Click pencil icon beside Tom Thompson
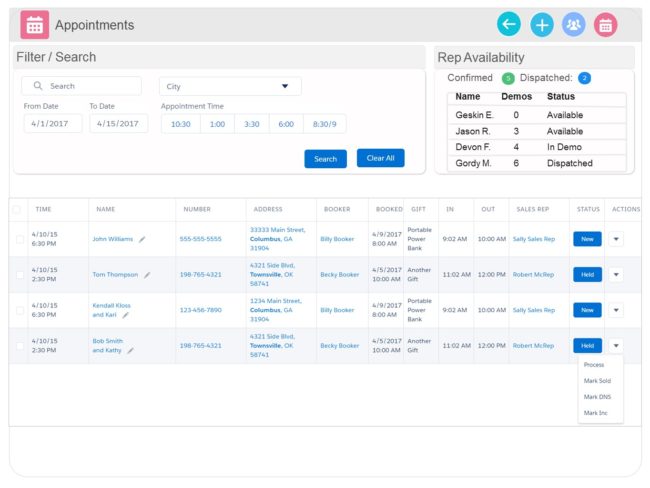This screenshot has height=488, width=650. point(147,275)
